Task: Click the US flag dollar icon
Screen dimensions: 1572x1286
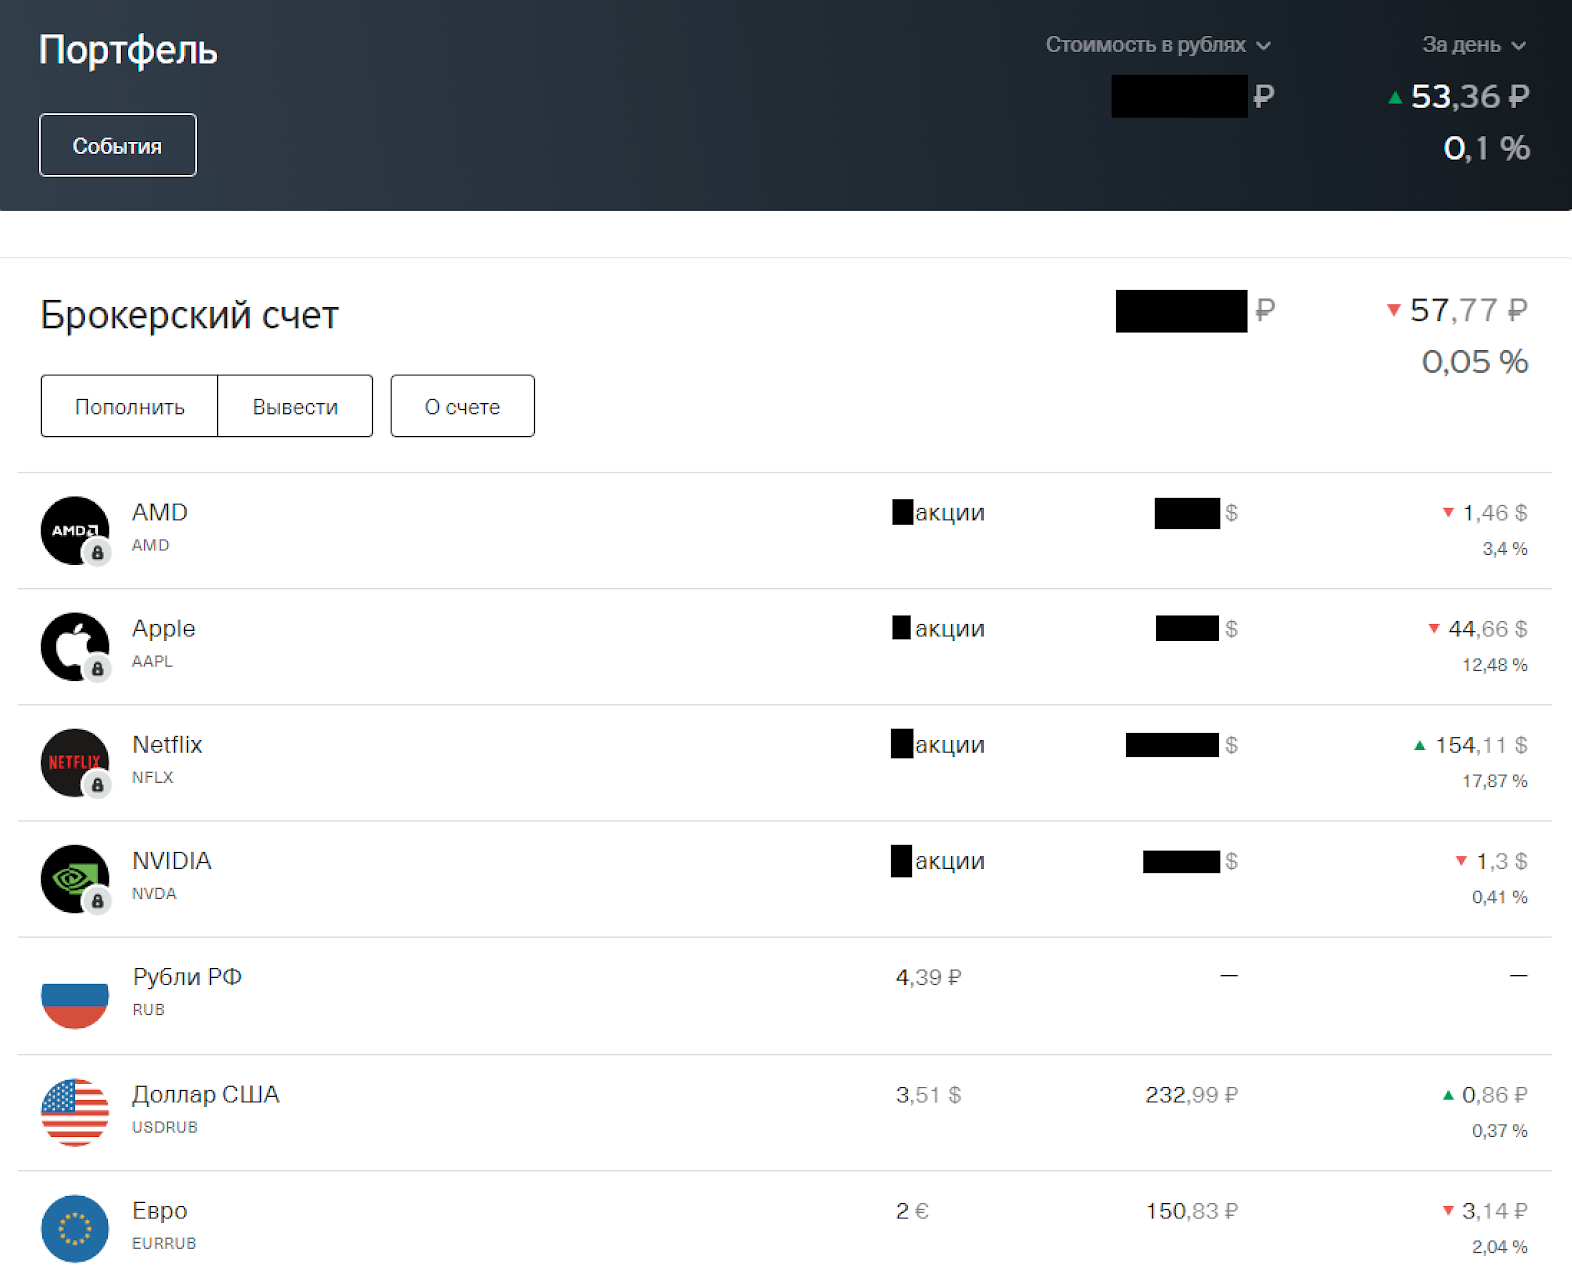Action: tap(75, 1112)
